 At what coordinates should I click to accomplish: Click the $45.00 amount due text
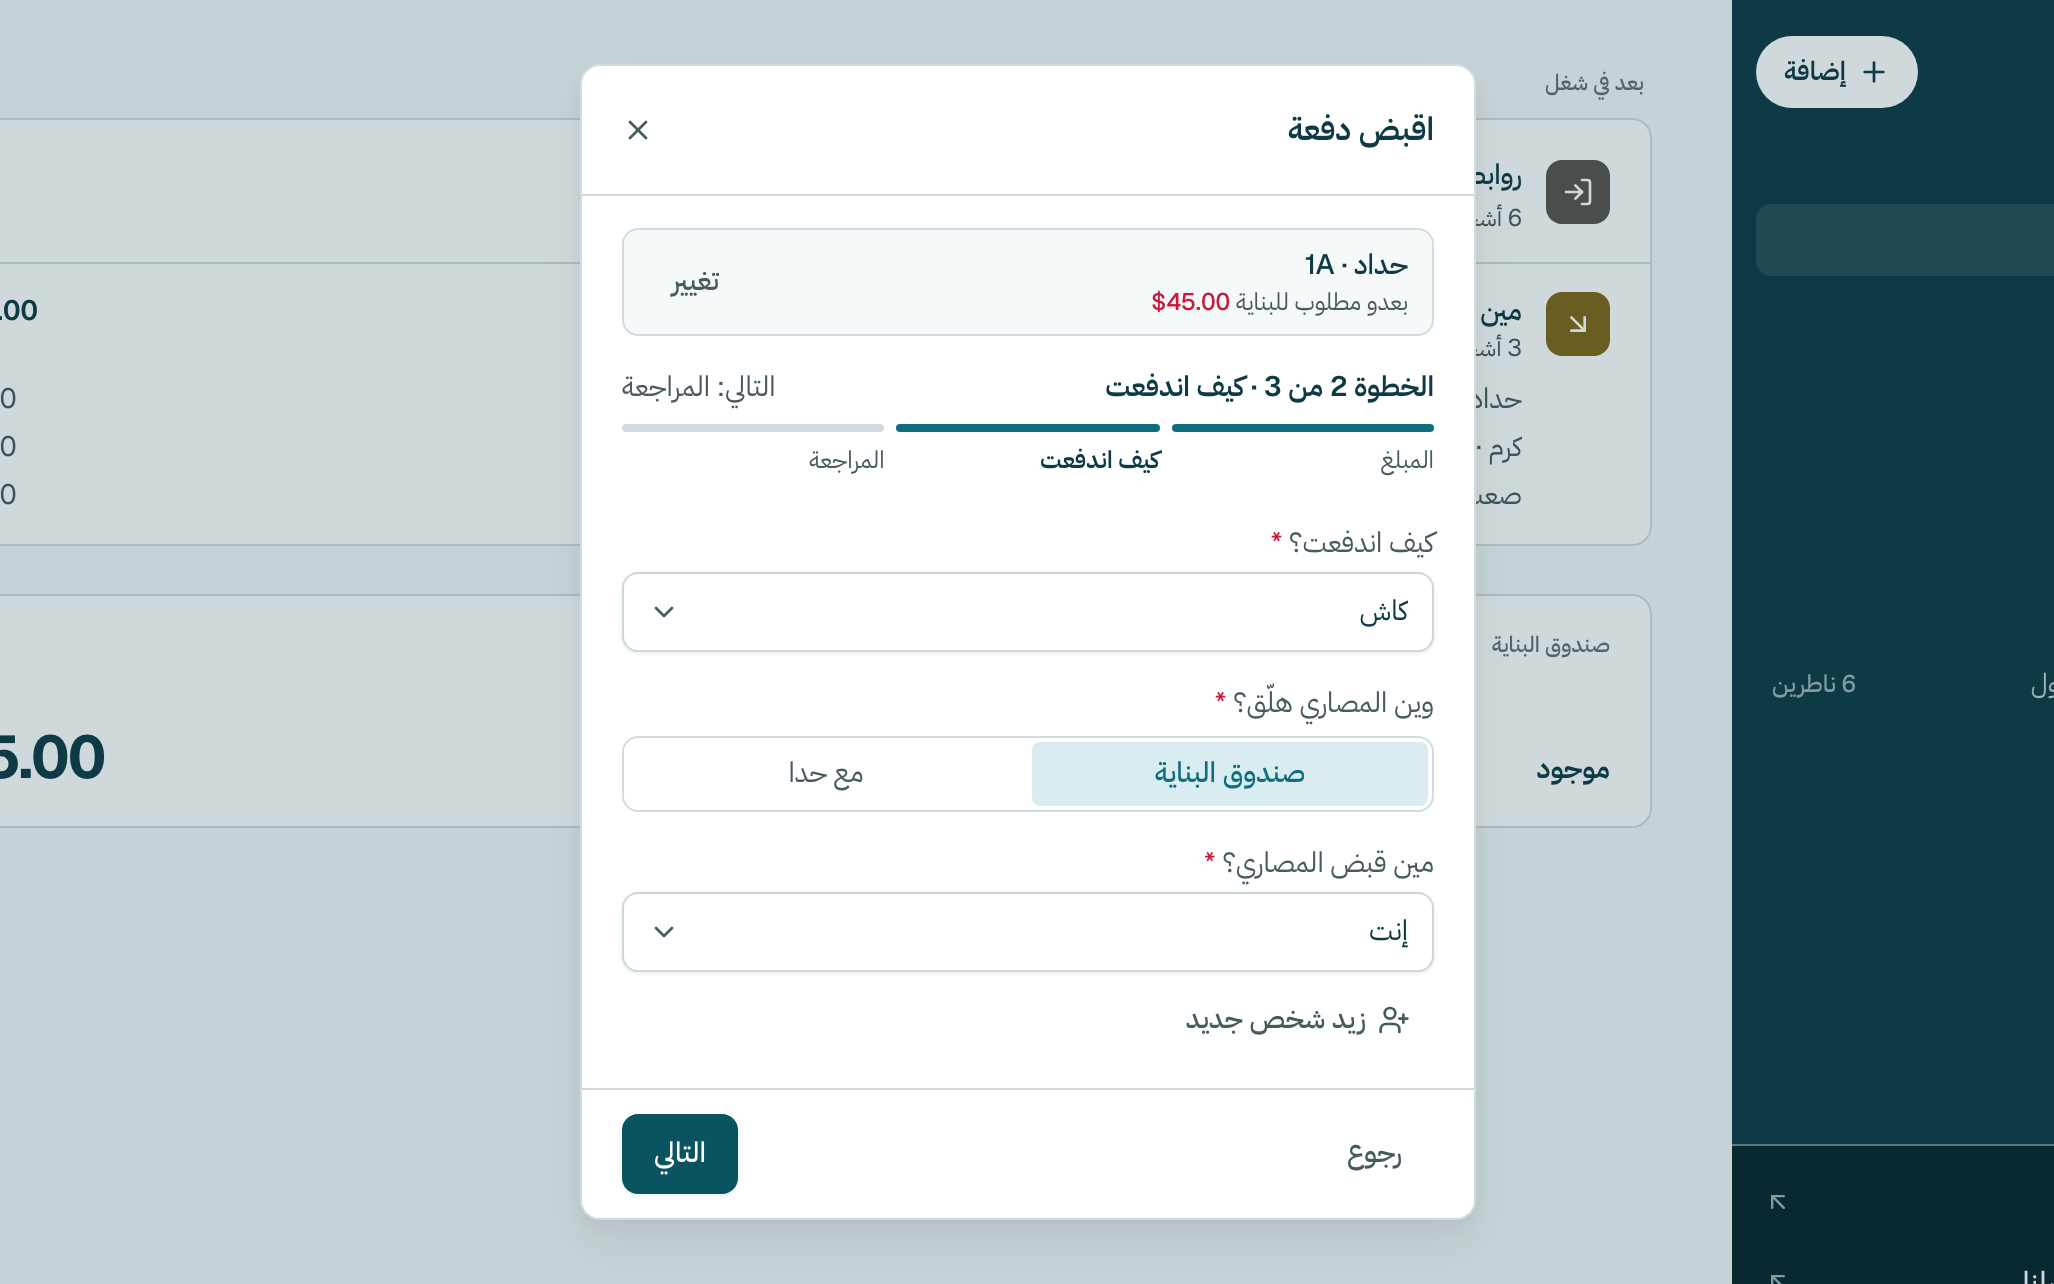[x=1190, y=302]
